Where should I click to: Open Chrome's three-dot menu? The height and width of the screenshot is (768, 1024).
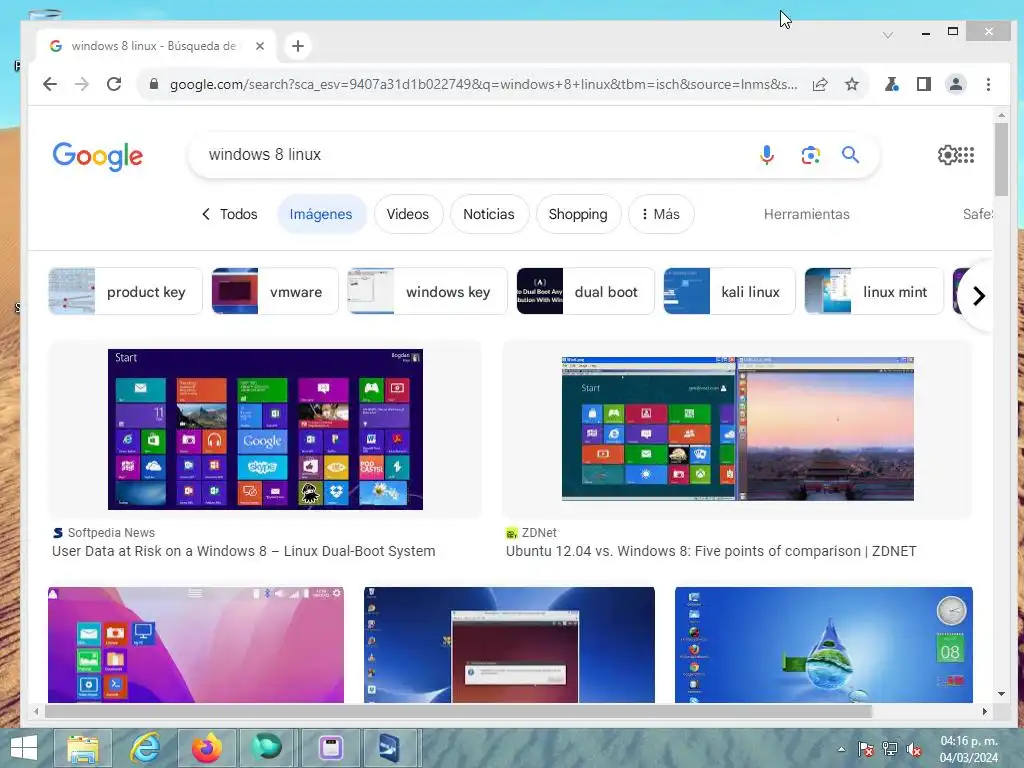click(988, 84)
